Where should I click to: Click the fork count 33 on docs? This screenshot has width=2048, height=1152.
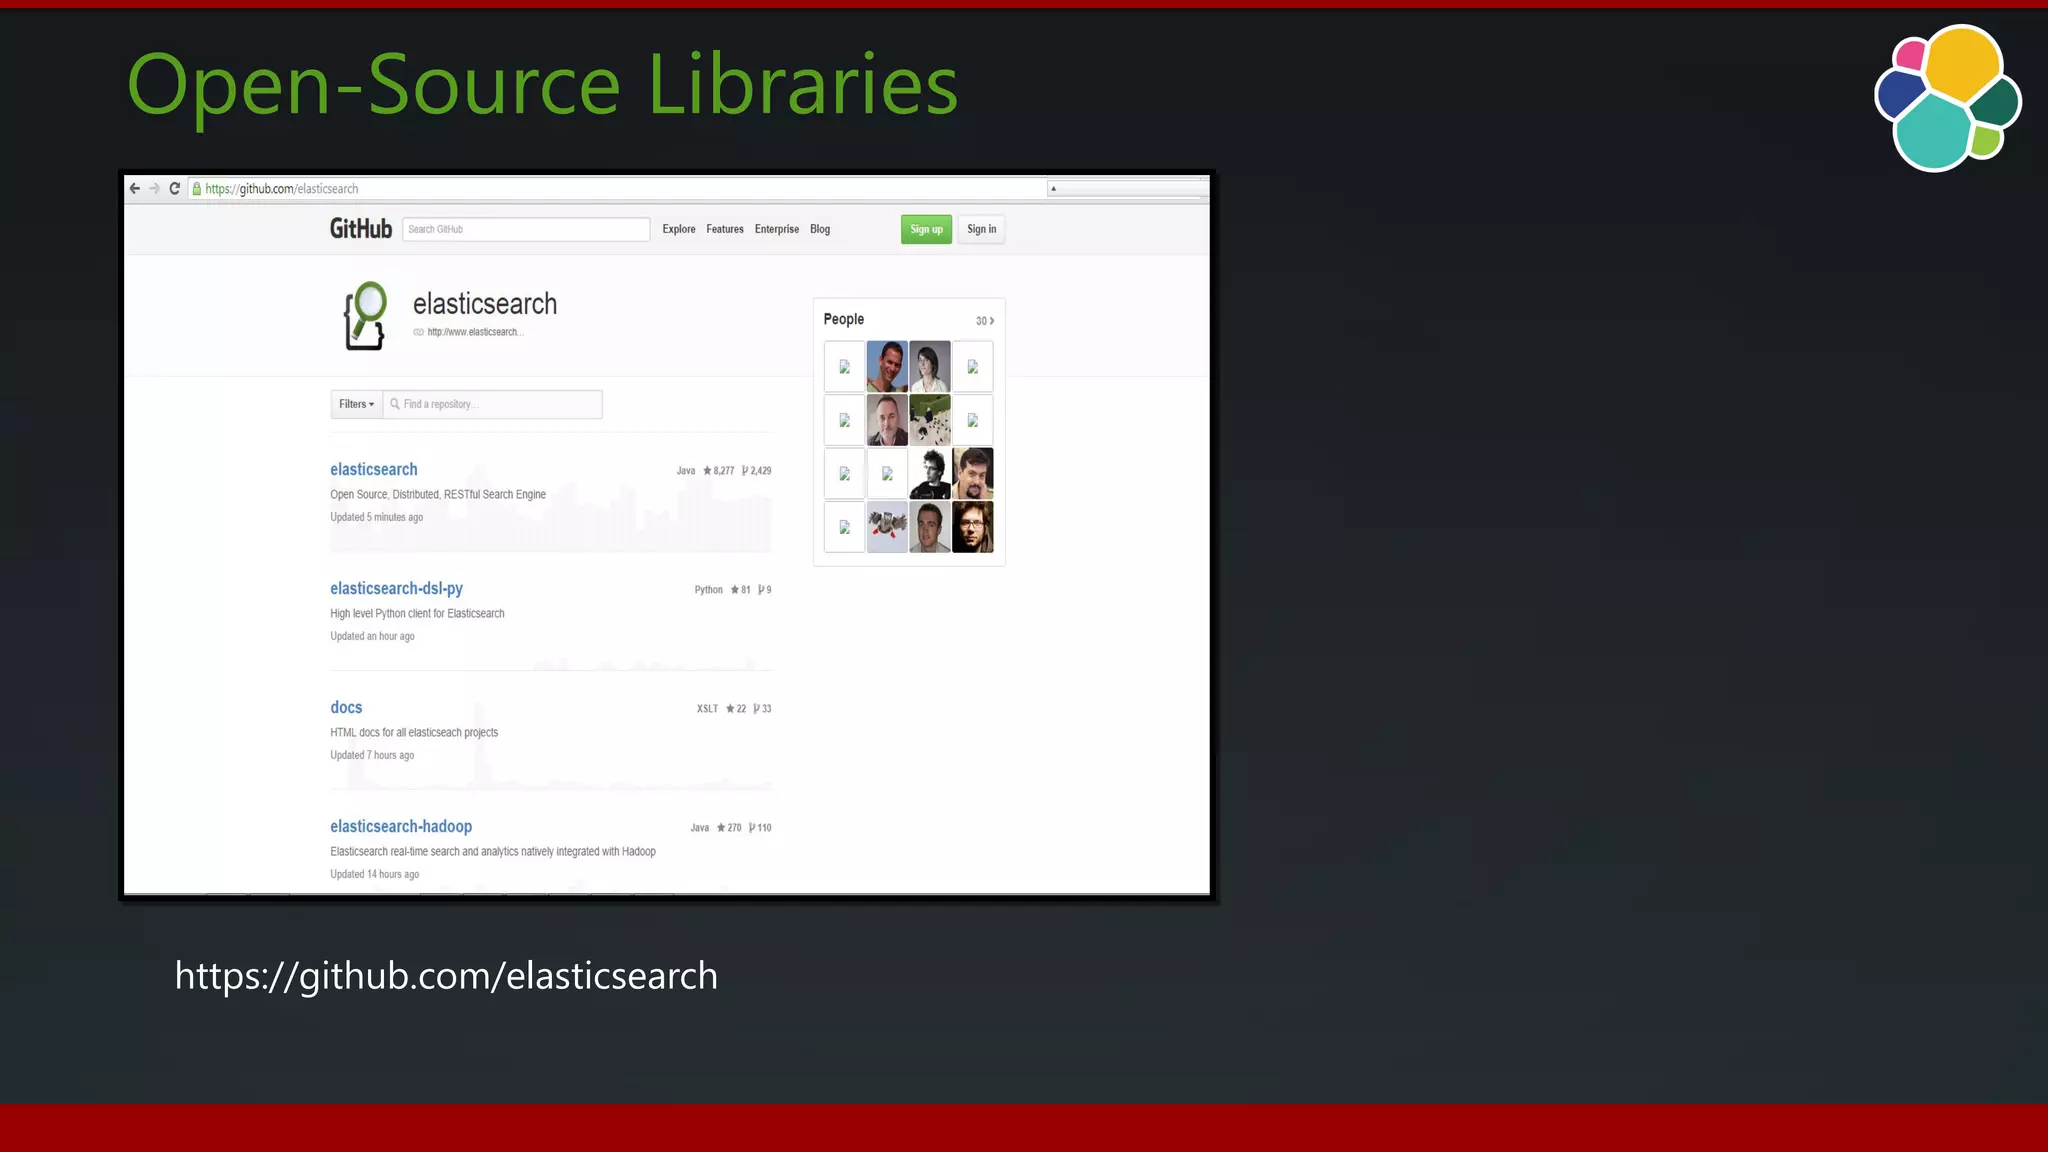(762, 708)
